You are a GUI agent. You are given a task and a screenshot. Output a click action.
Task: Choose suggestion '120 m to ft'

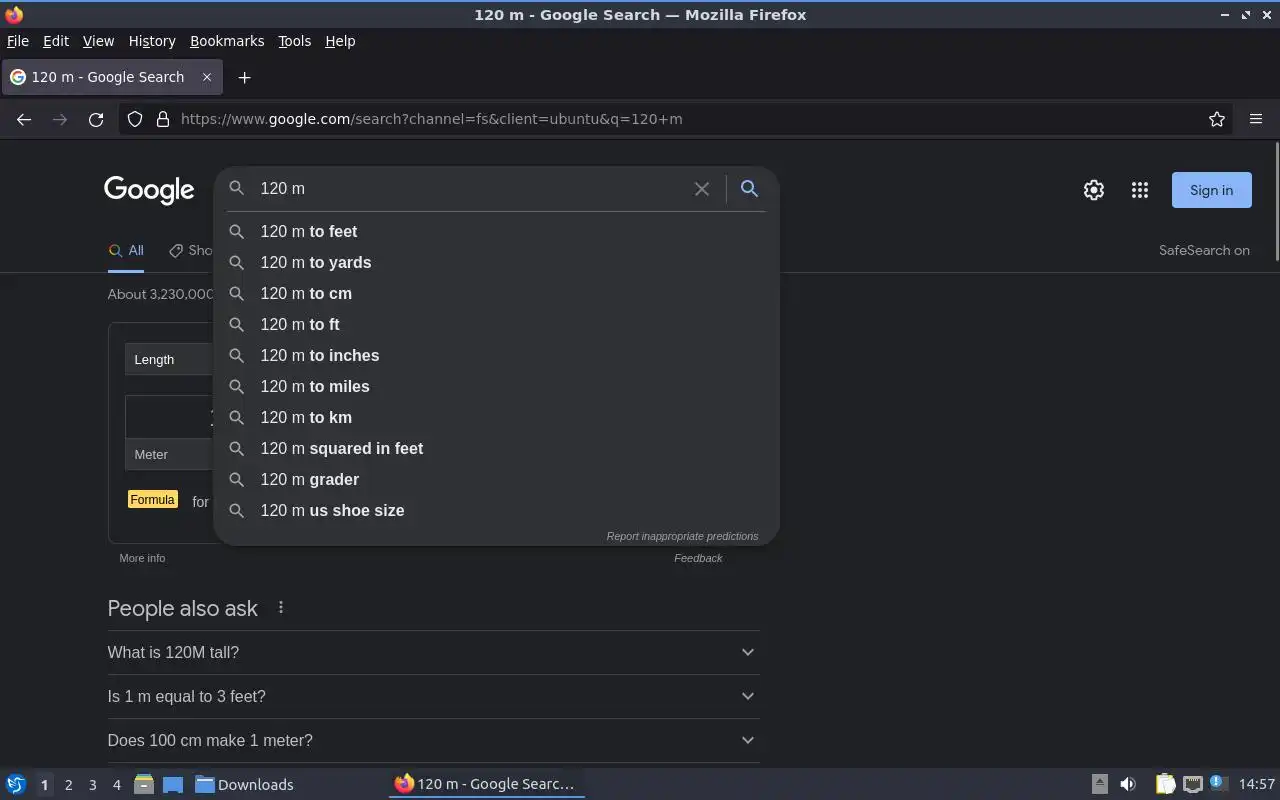496,324
